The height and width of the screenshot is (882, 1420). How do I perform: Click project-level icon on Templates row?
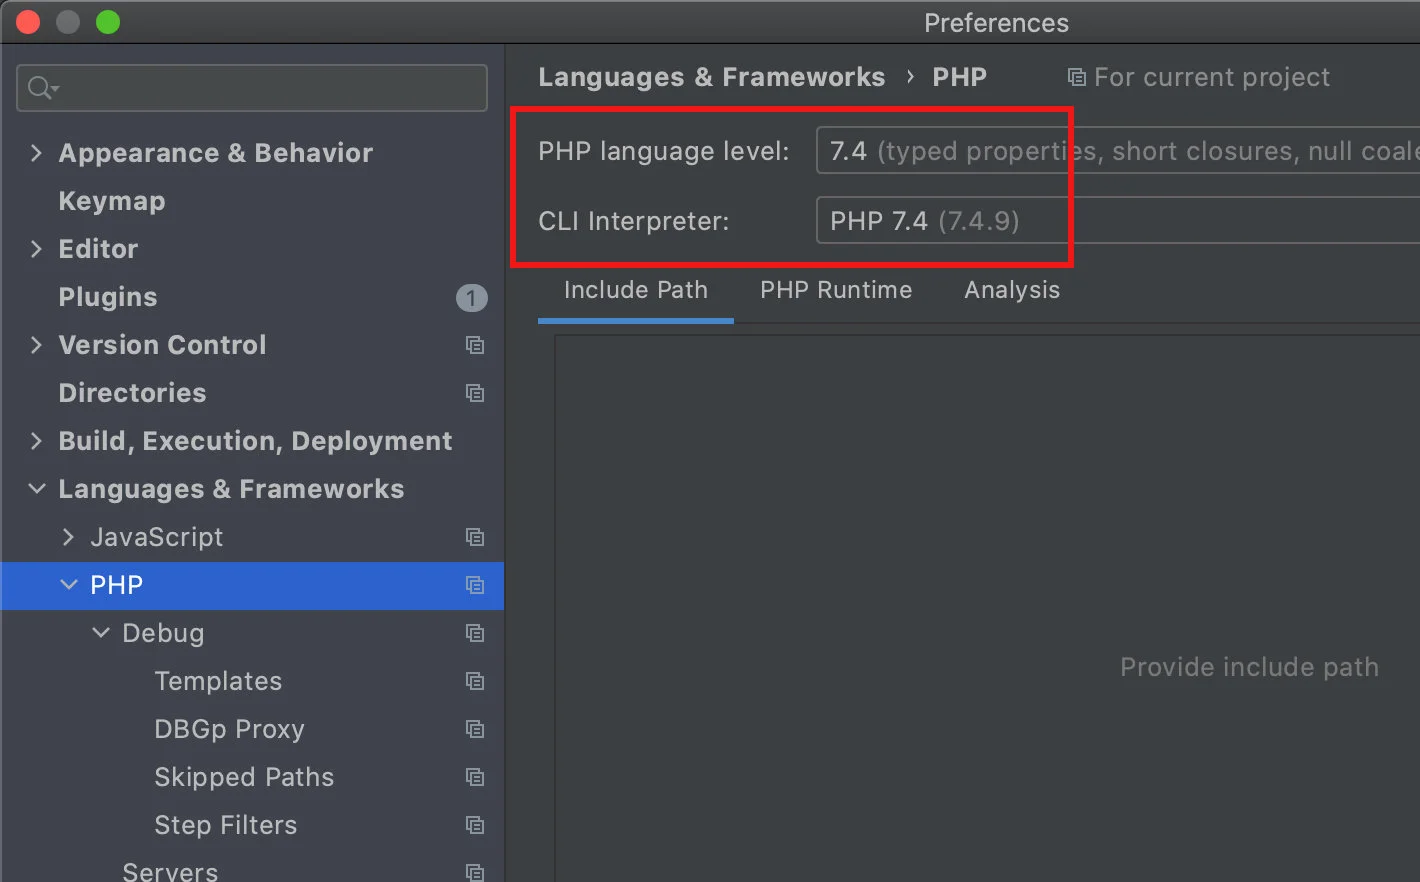click(475, 681)
